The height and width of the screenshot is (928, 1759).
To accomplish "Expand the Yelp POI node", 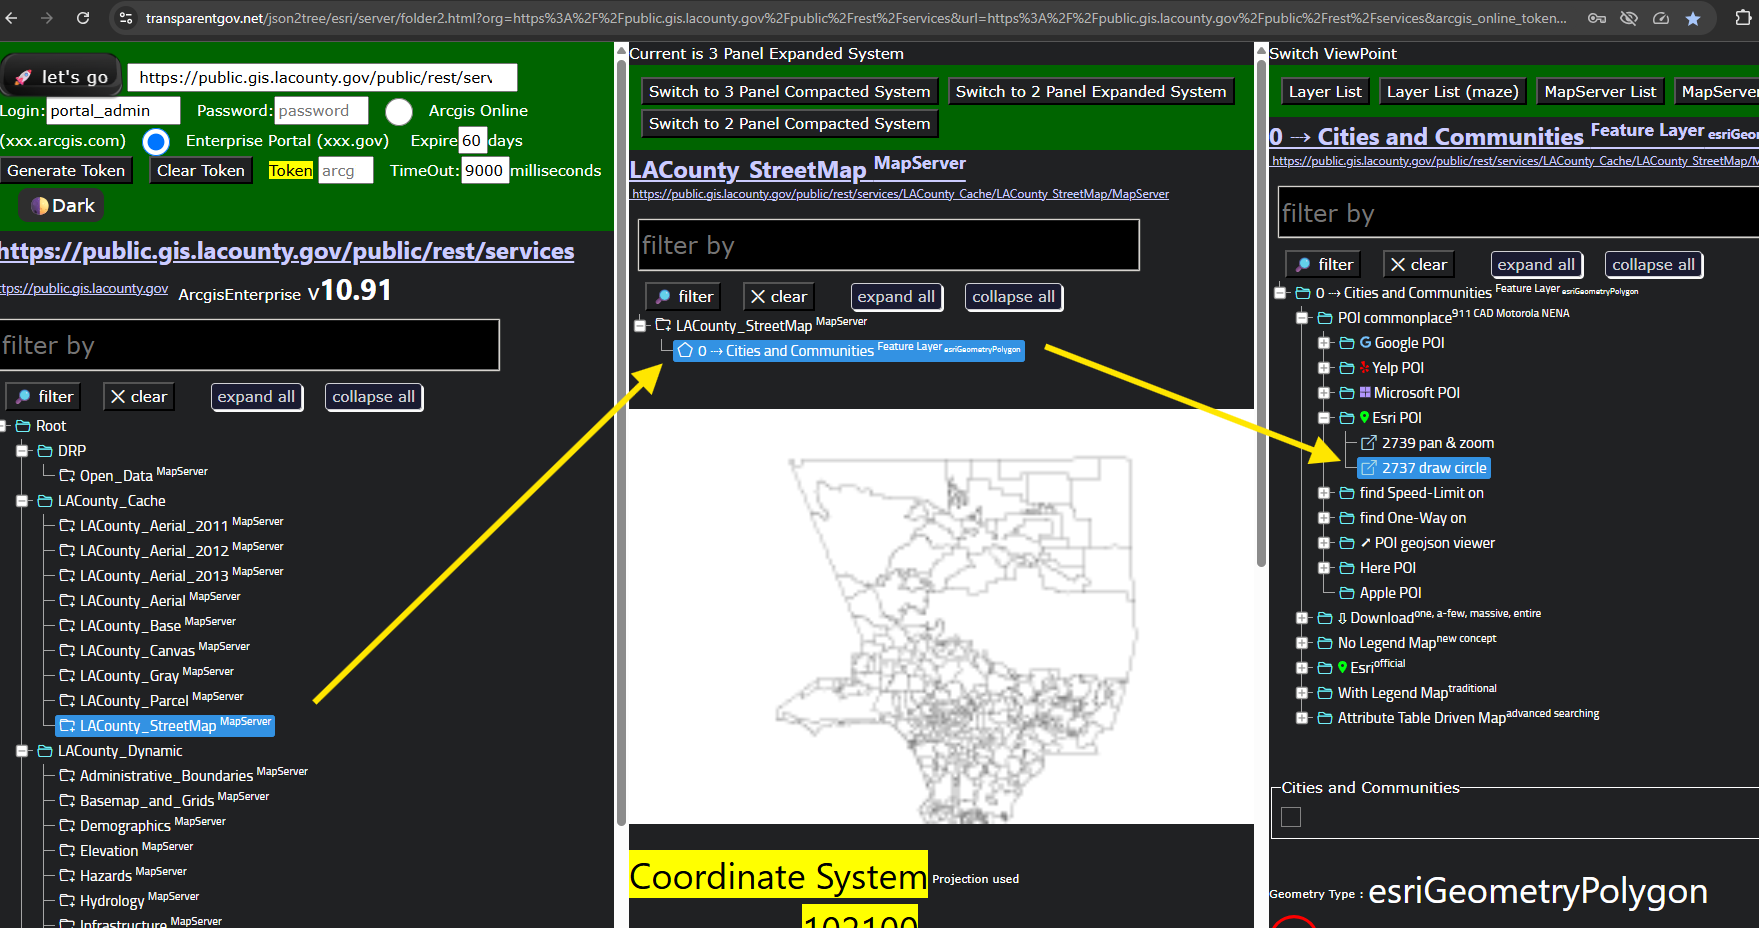I will 1324,368.
